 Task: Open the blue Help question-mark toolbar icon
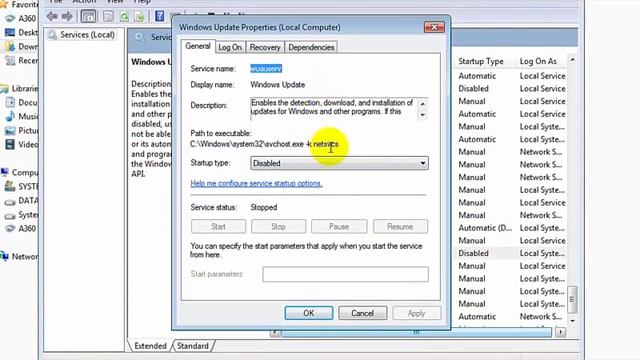coord(160,16)
